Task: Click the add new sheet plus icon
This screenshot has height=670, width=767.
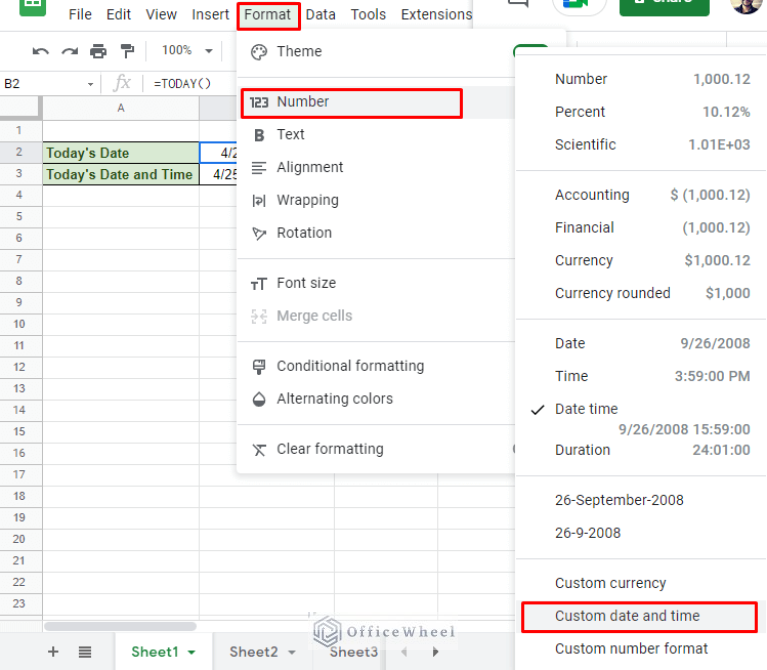Action: 53,652
